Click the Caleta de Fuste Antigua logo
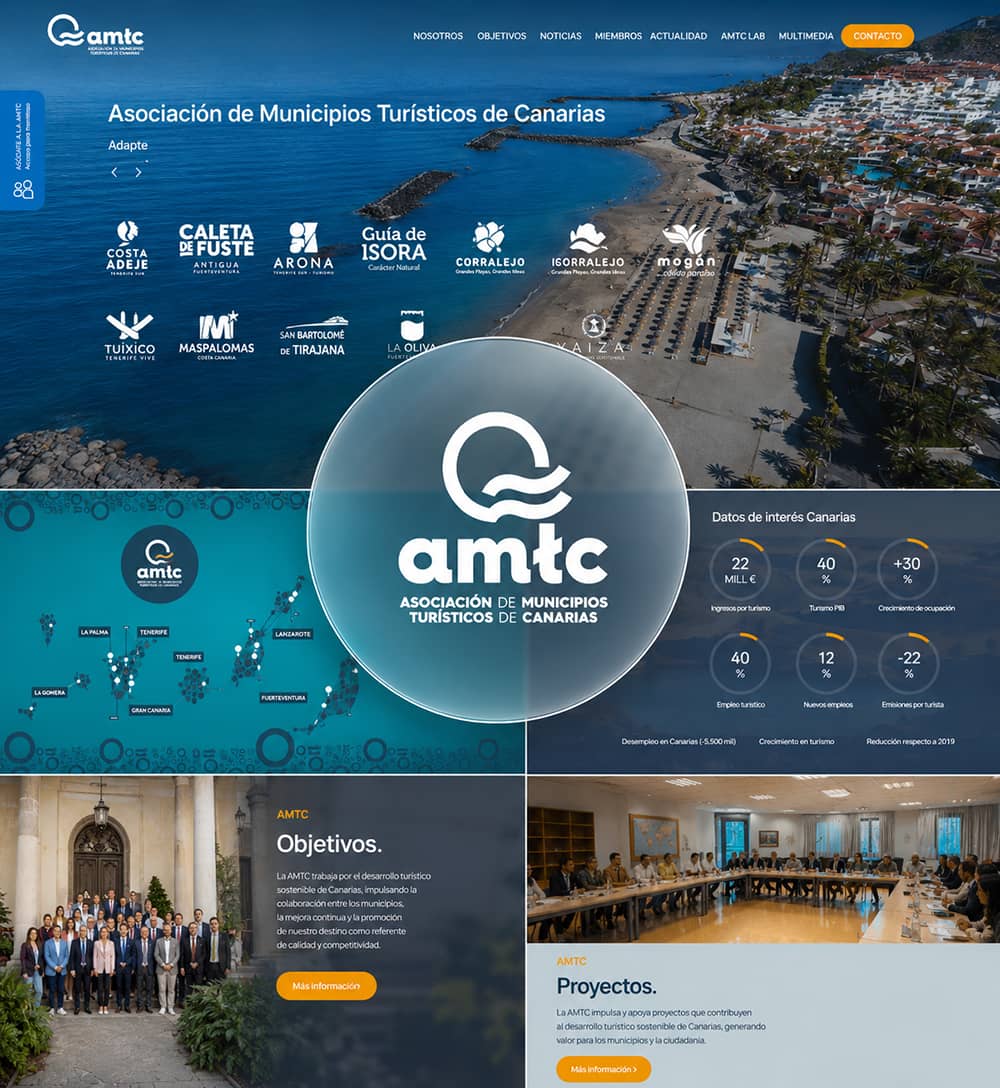 217,248
